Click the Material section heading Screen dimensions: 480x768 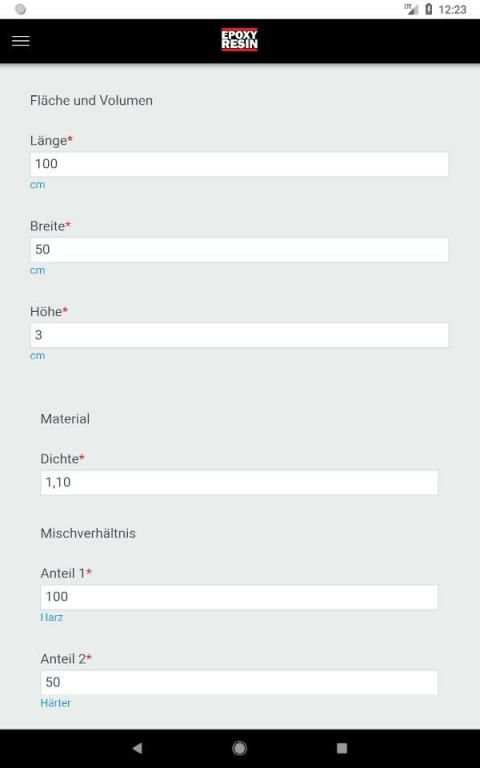(65, 419)
